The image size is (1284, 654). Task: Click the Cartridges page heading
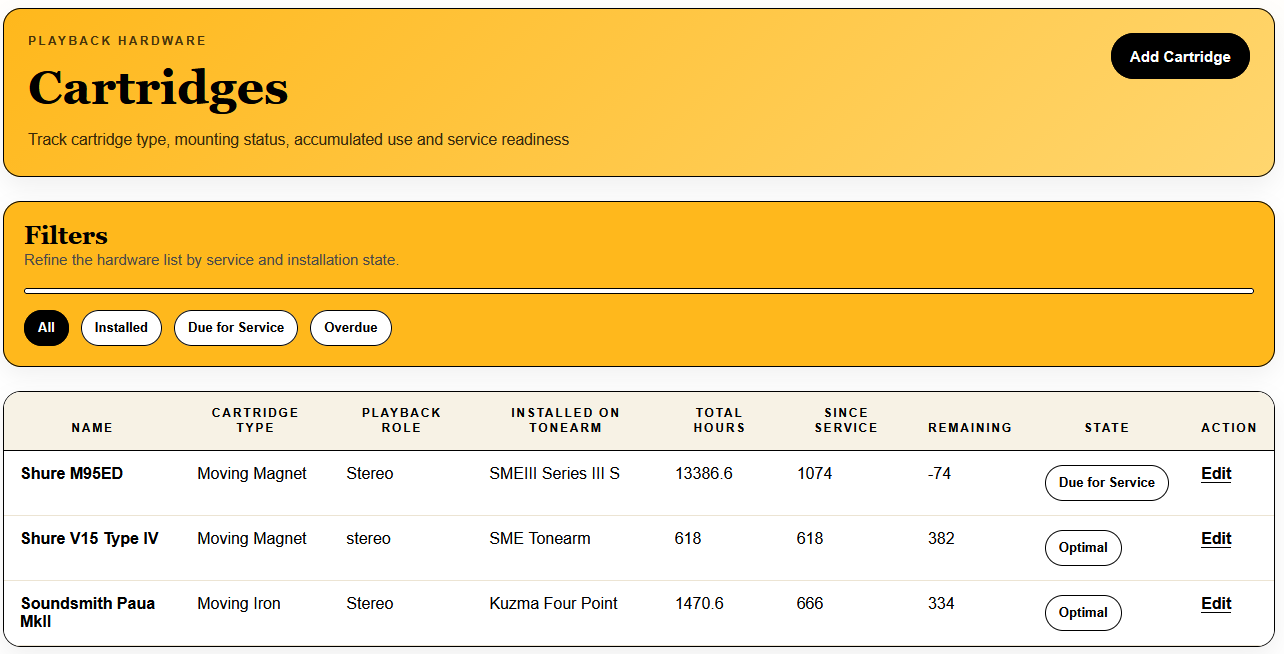(x=158, y=88)
